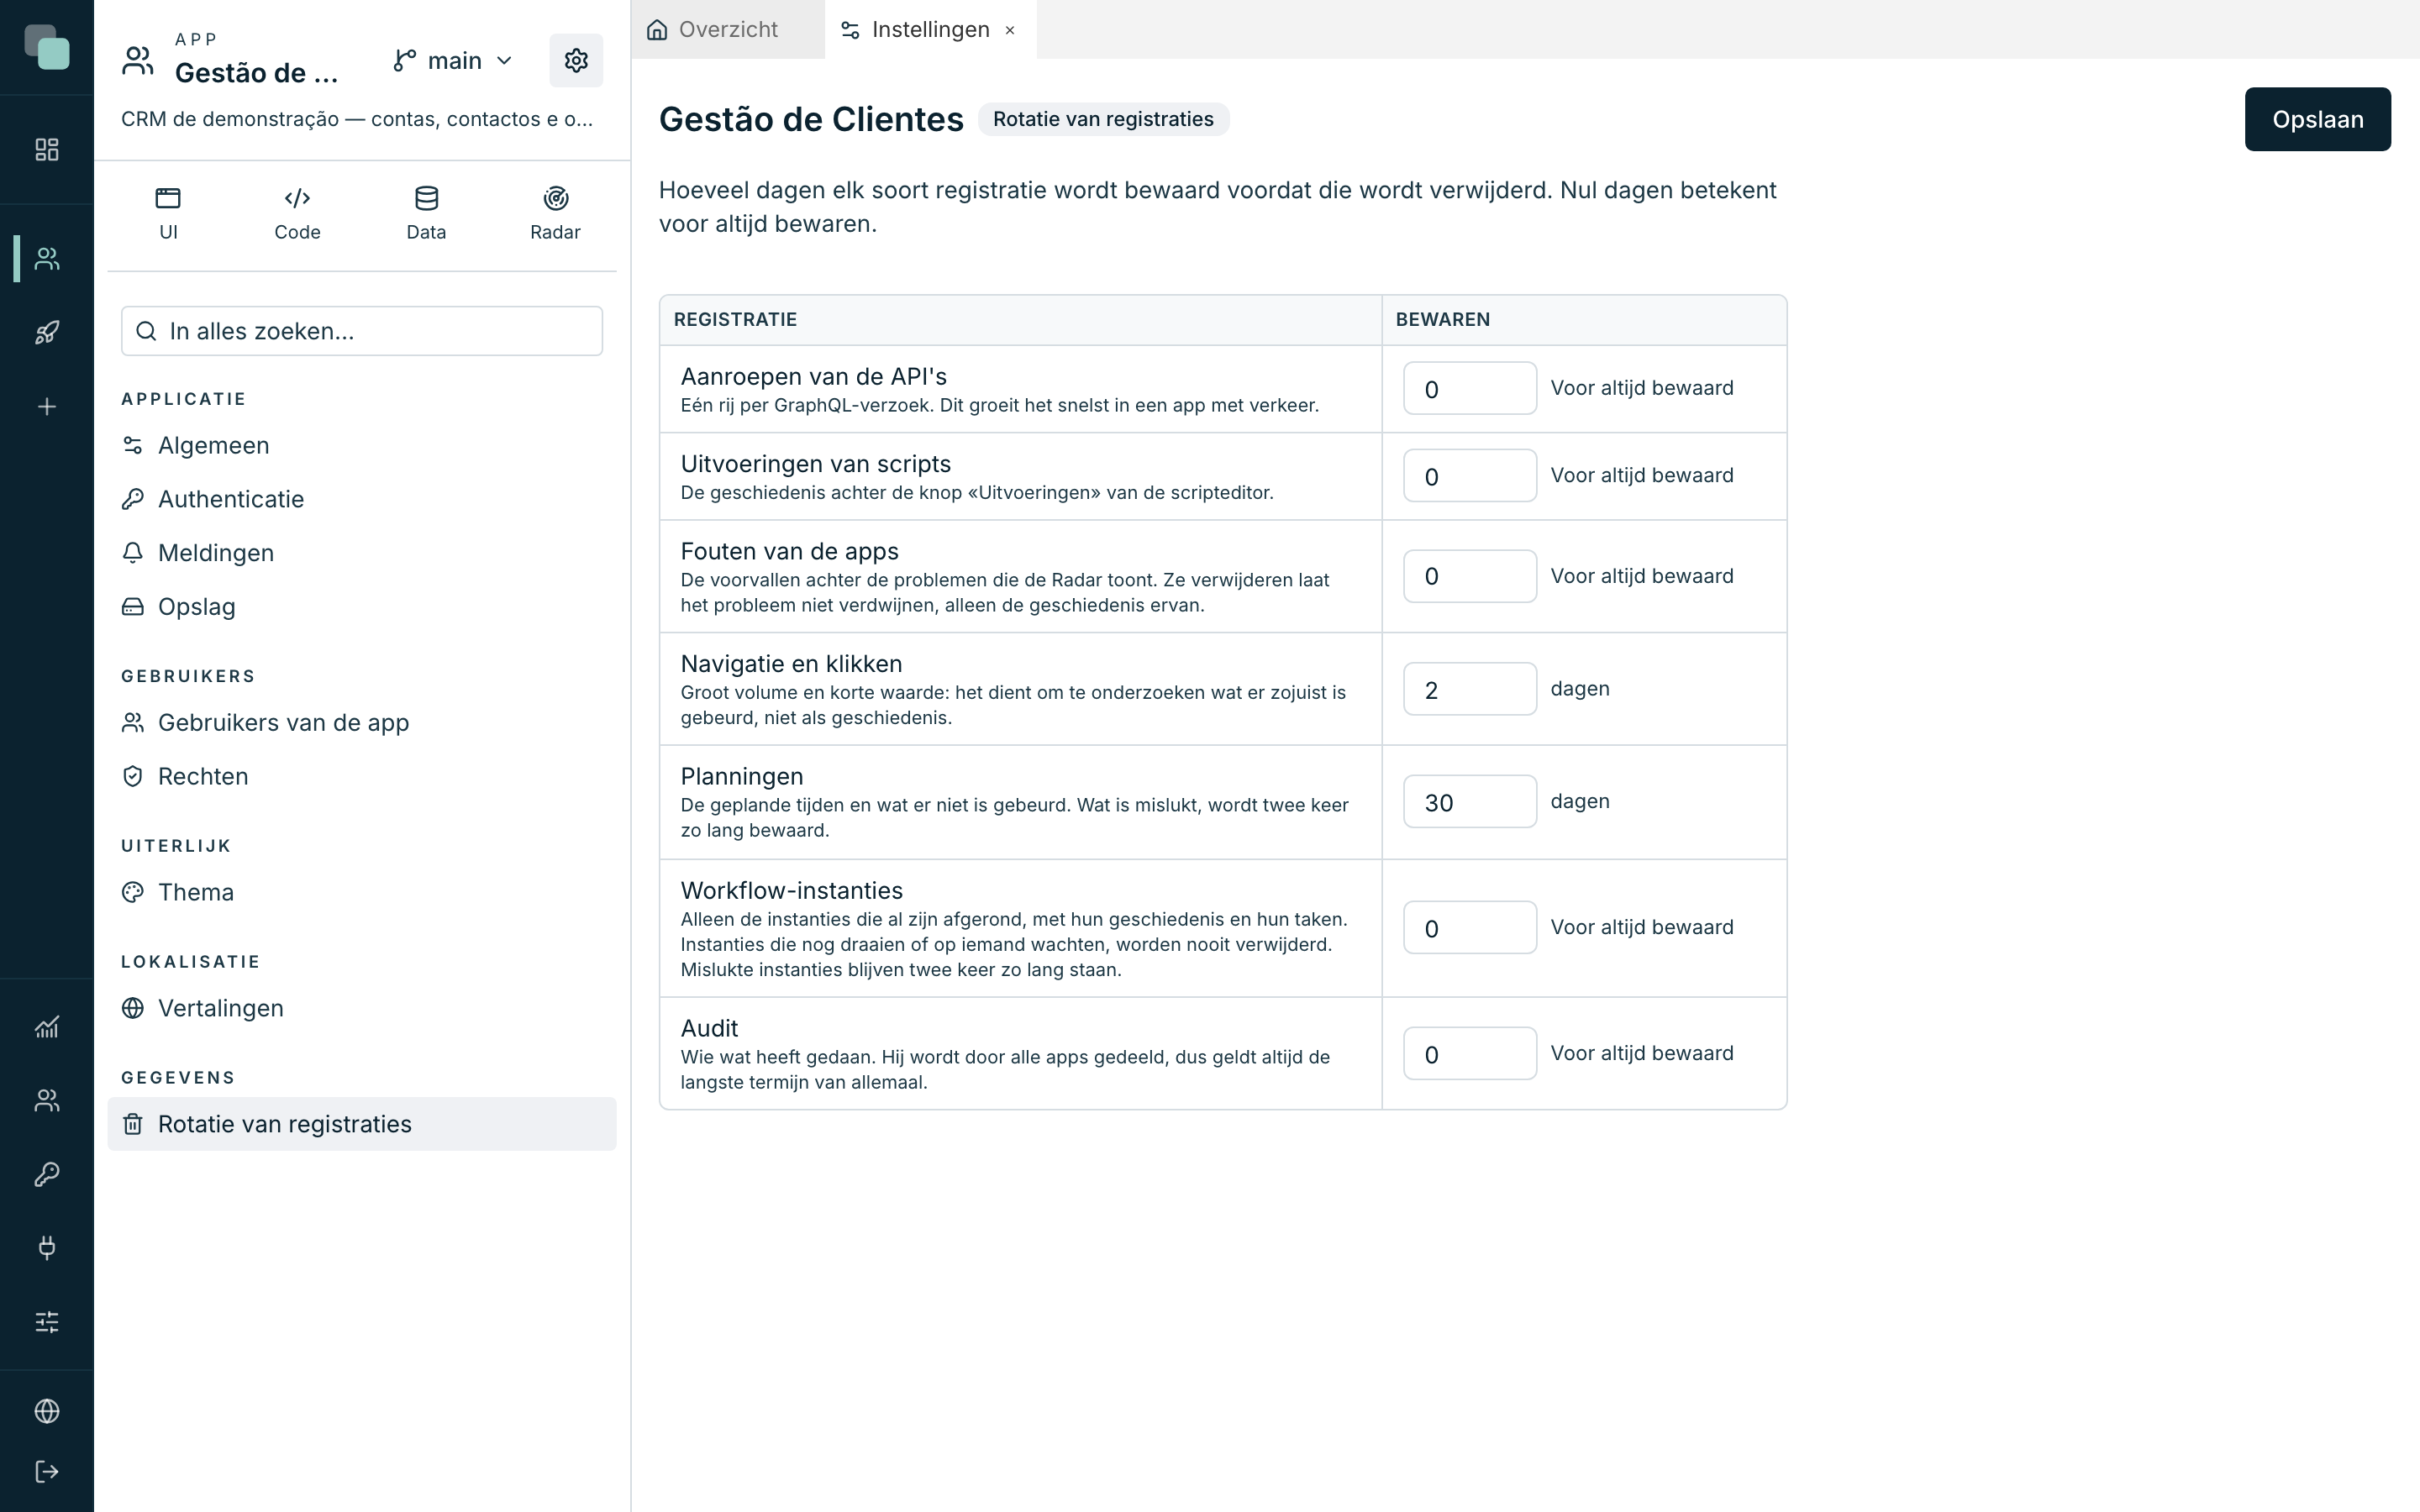Click the rocket icon in left rail

(x=47, y=332)
